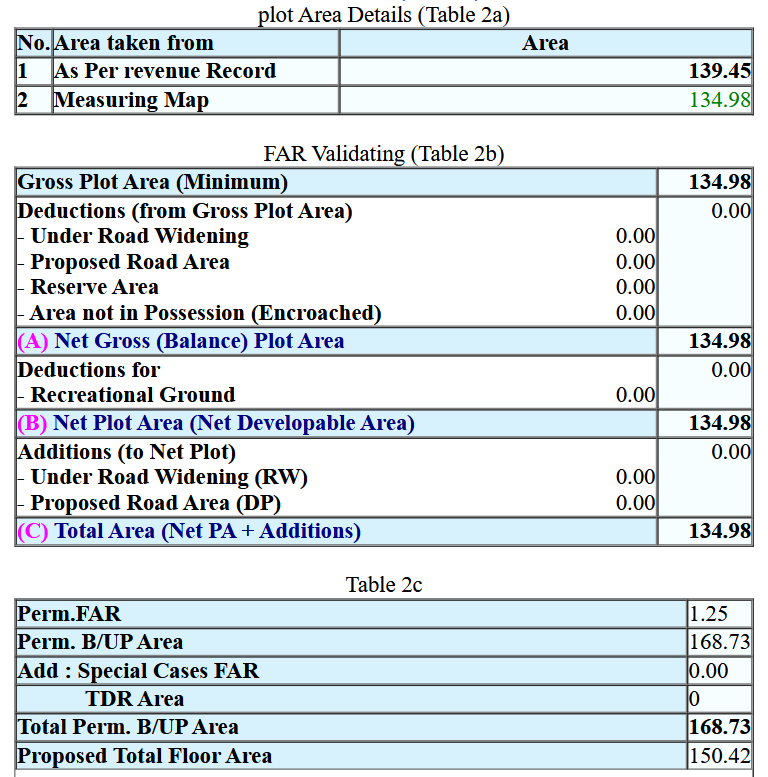Select the green 134.98 Measuring Map value
Screen dimensions: 768x777
719,100
